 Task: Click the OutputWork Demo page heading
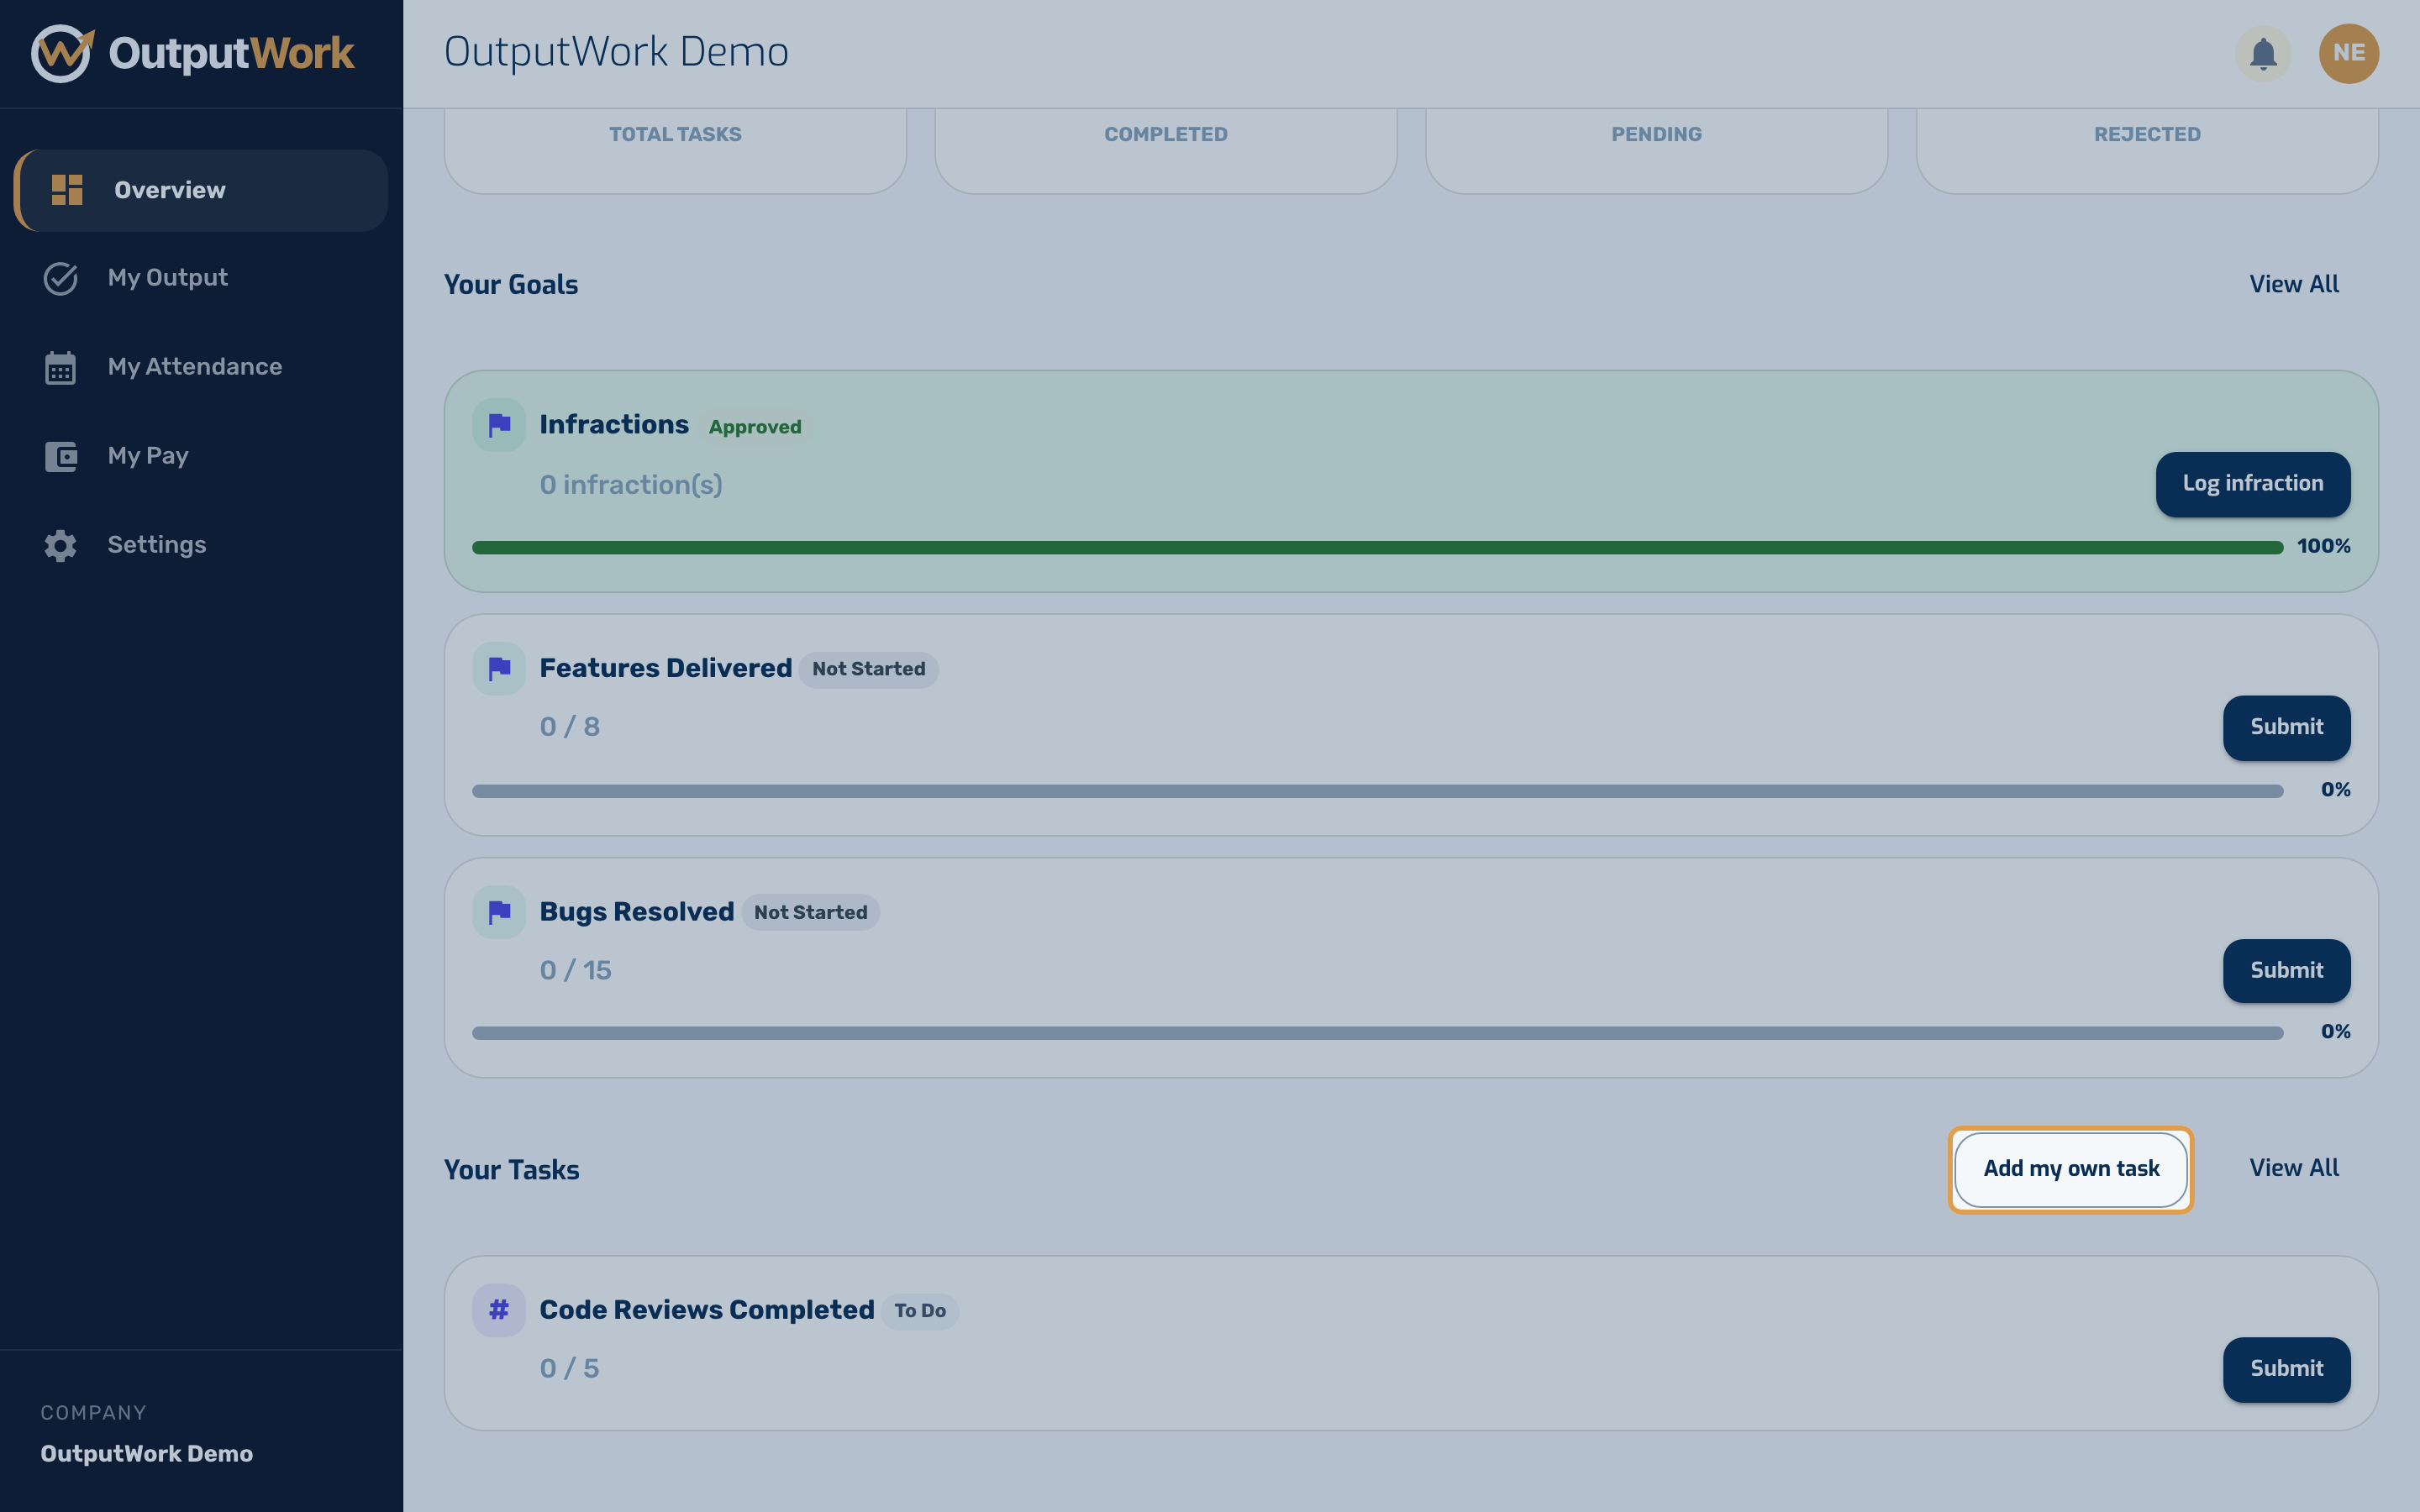click(x=616, y=52)
